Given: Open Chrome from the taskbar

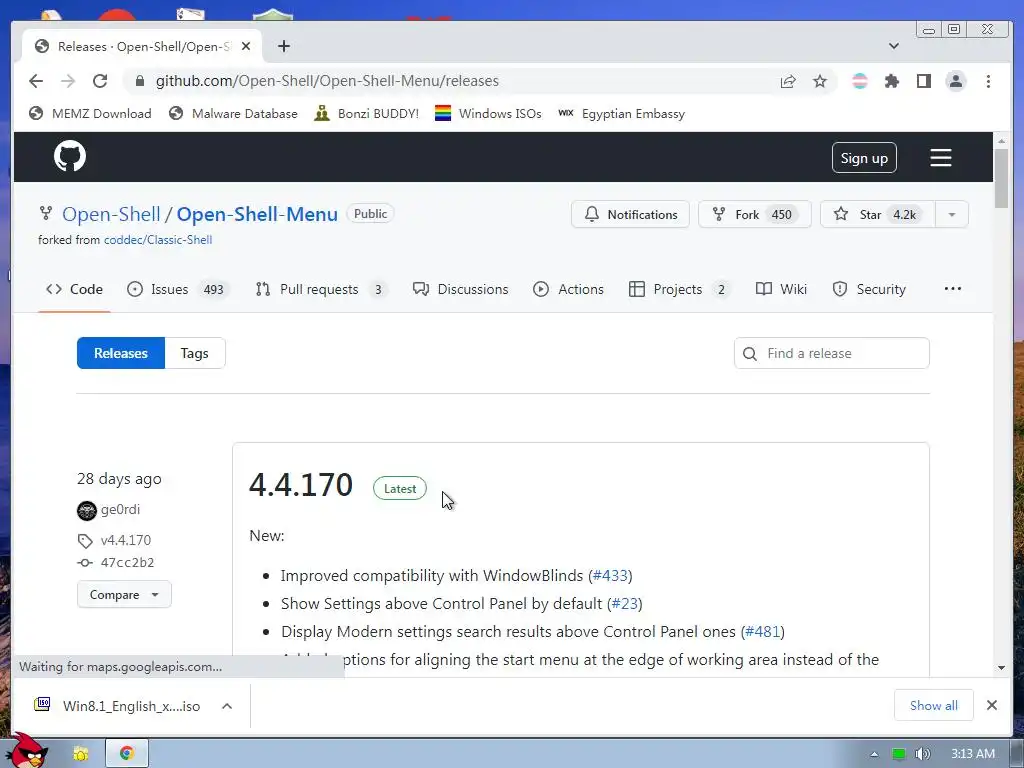Looking at the screenshot, I should click(127, 754).
